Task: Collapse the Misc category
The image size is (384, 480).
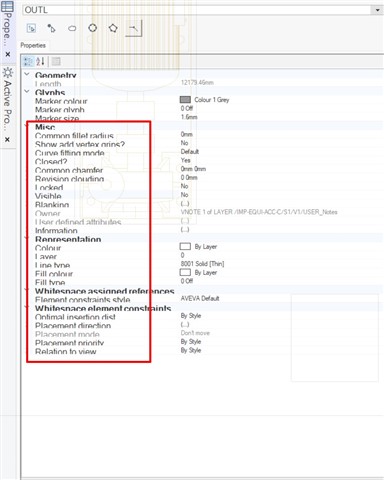Action: pyautogui.click(x=27, y=126)
